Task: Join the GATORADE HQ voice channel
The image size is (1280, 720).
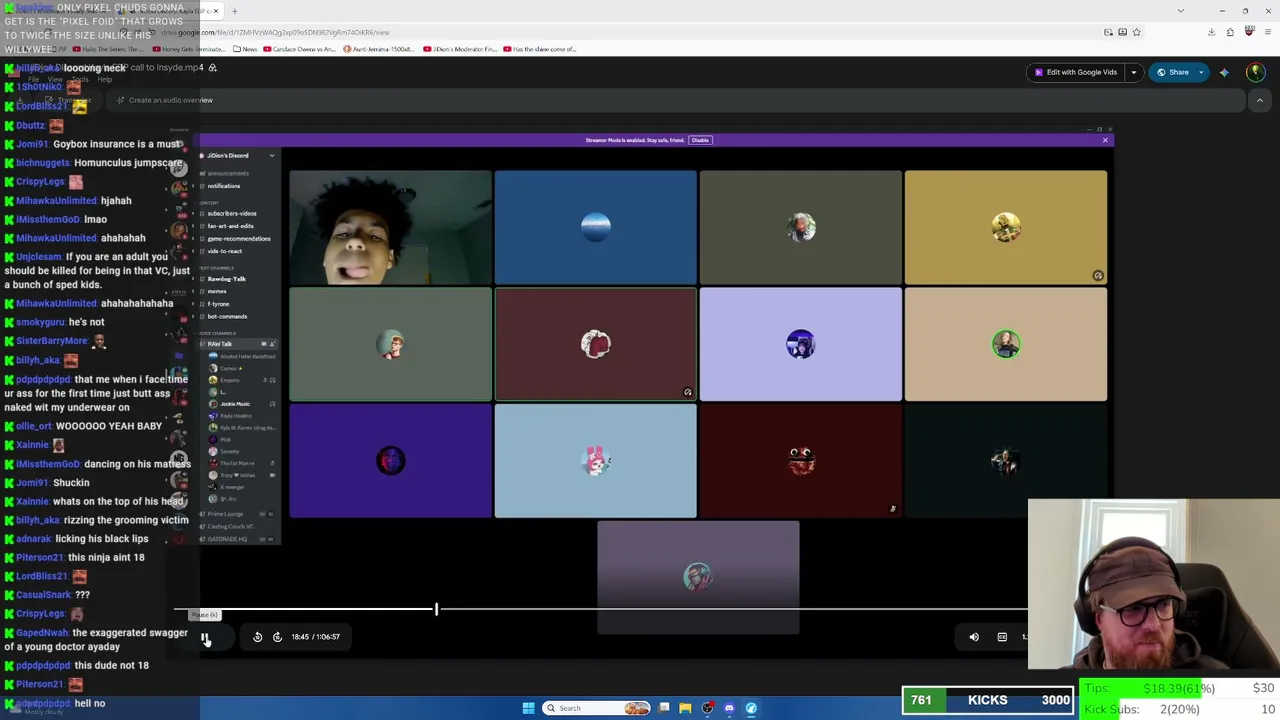Action: (x=227, y=539)
